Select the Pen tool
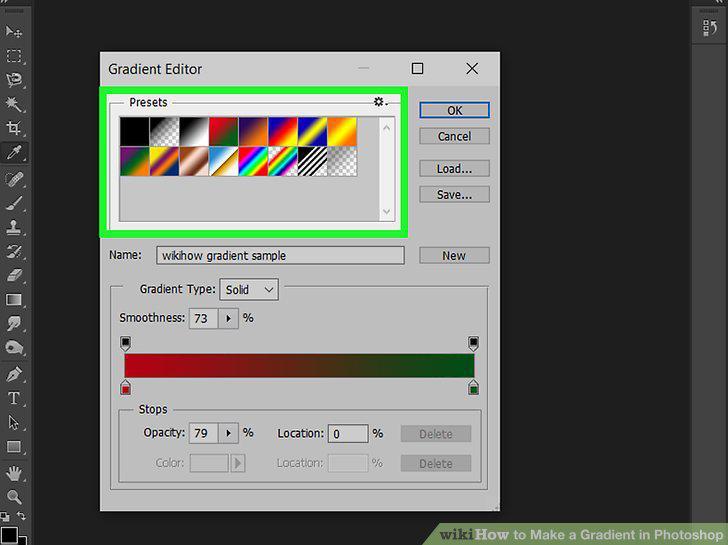728x545 pixels. point(13,374)
